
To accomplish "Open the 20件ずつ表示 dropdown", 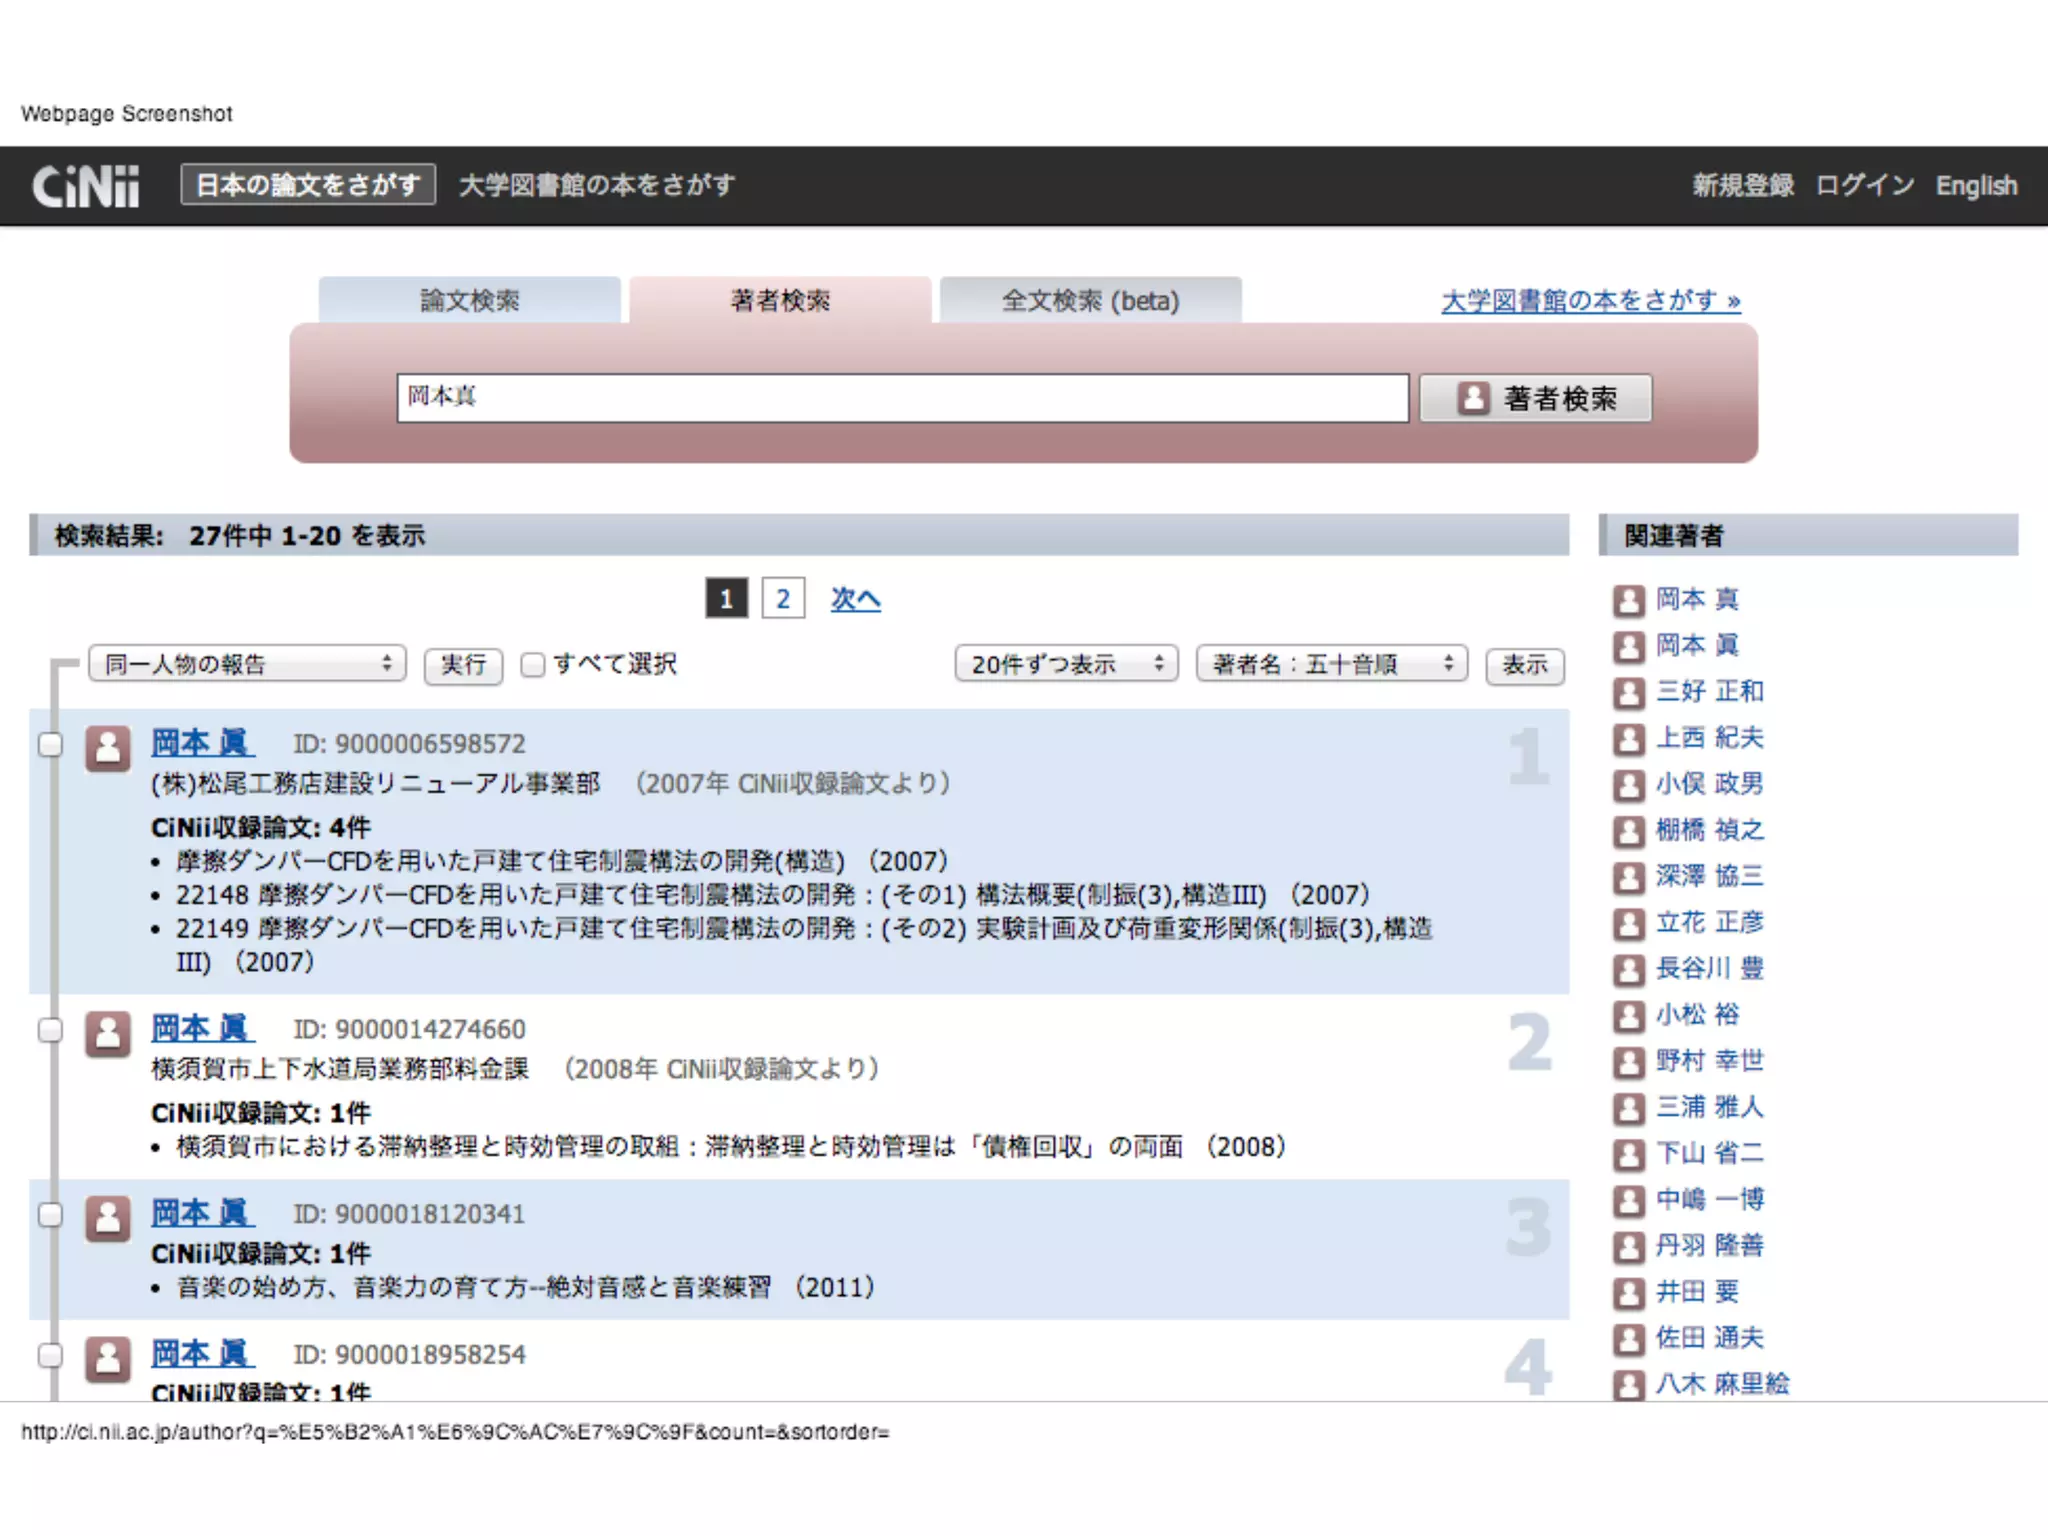I will click(x=1066, y=664).
